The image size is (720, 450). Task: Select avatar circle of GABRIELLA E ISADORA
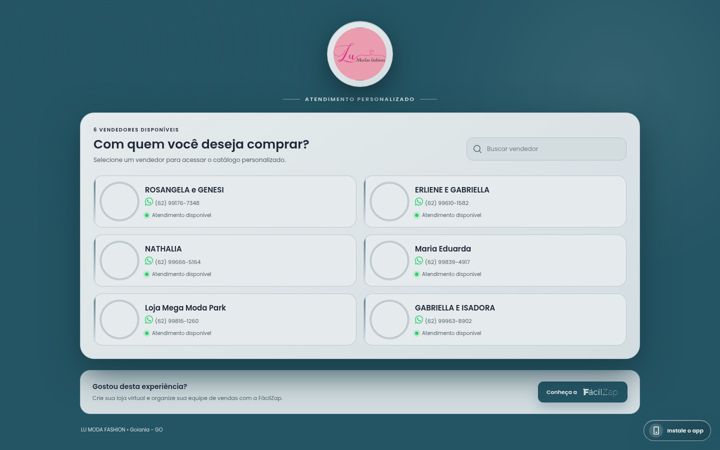click(x=389, y=319)
